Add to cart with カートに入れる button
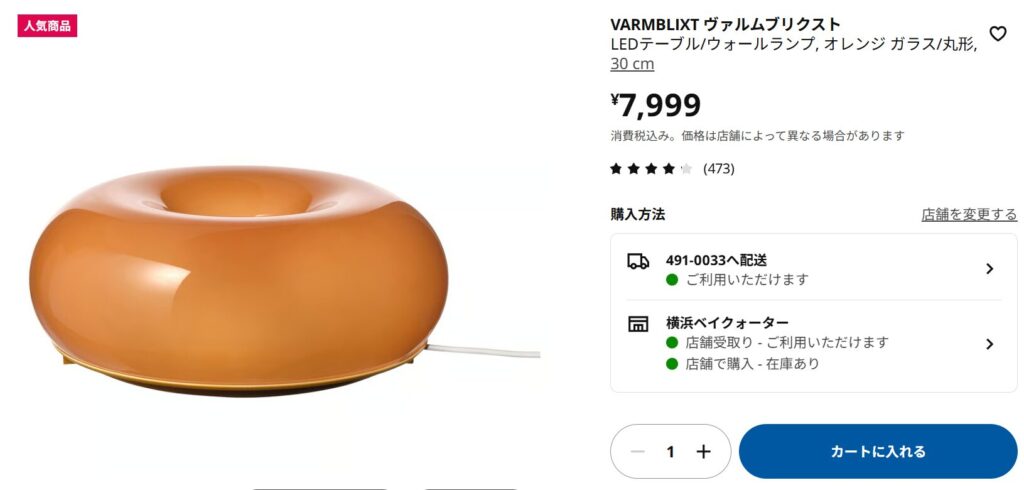1024x490 pixels. coord(878,451)
